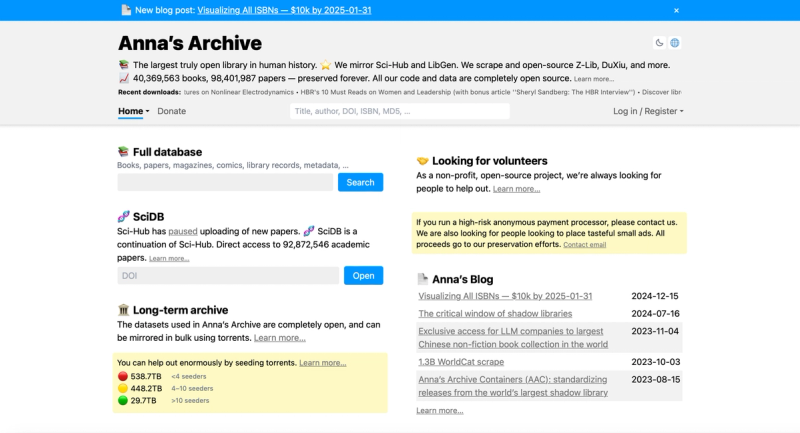Open Learn more about seeding torrents

pos(322,363)
